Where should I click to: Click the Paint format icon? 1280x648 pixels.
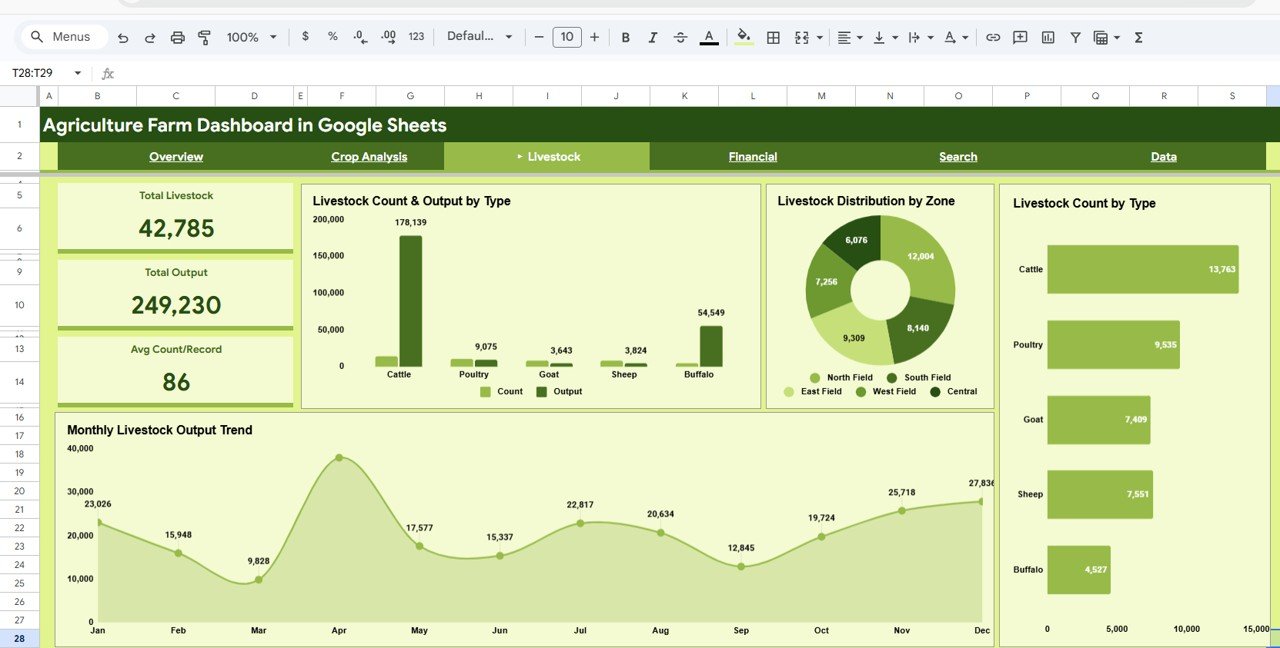(x=204, y=37)
